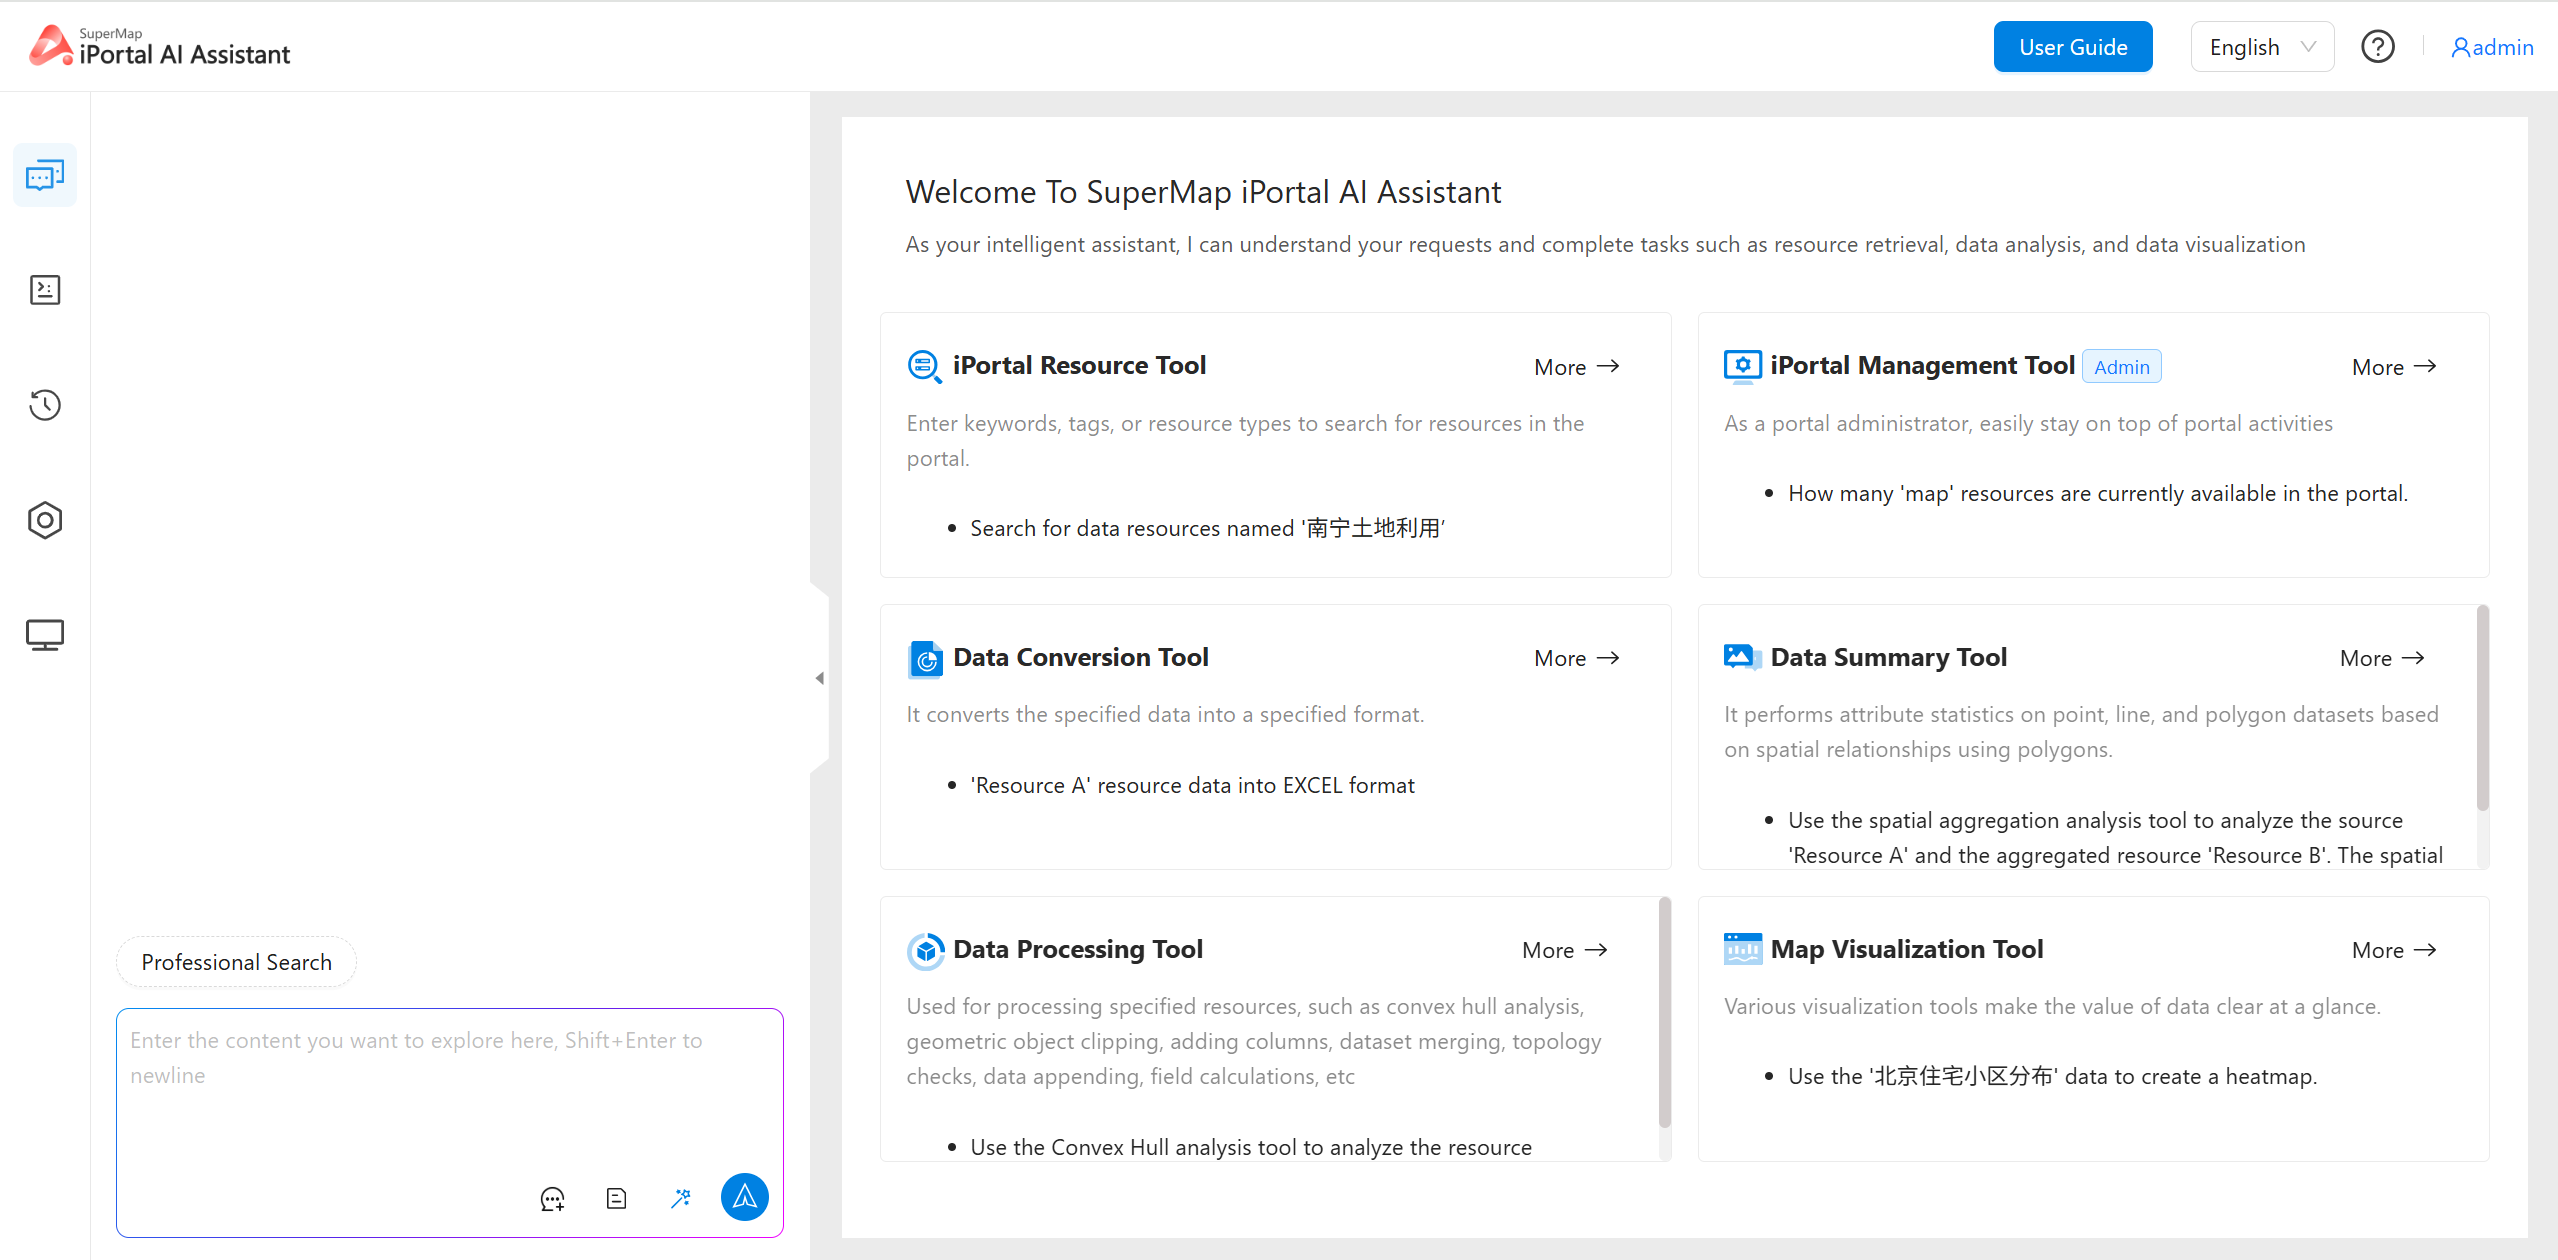2558x1260 pixels.
Task: Click the Data Summary Tool icon
Action: 1742,658
